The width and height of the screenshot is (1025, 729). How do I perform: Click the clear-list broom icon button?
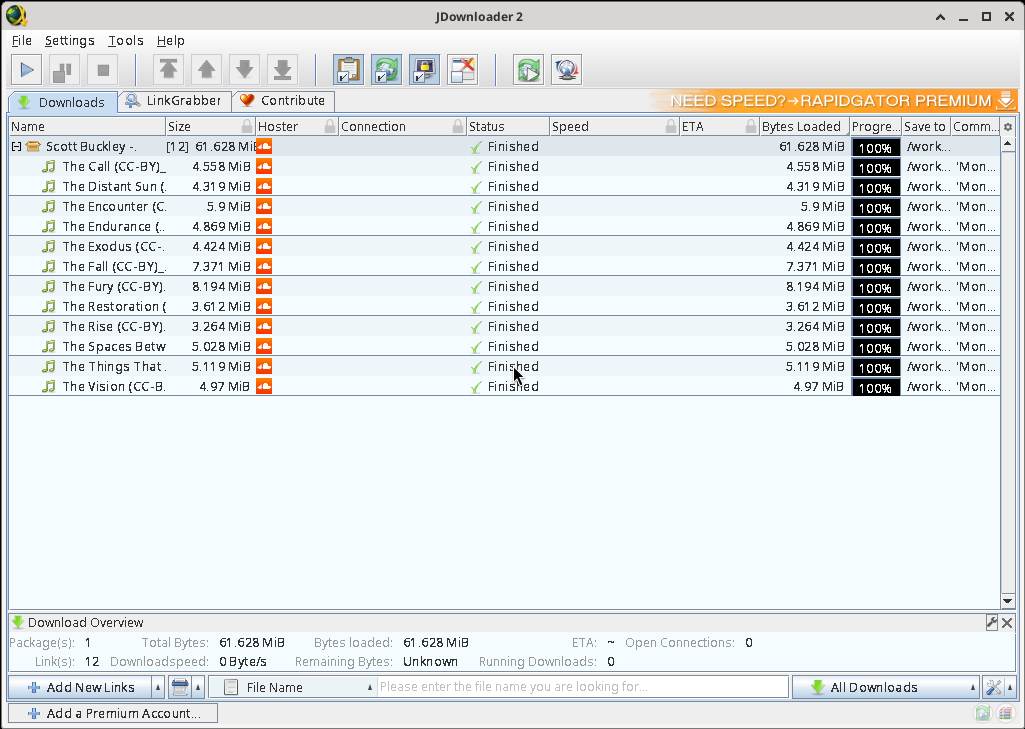pos(180,687)
